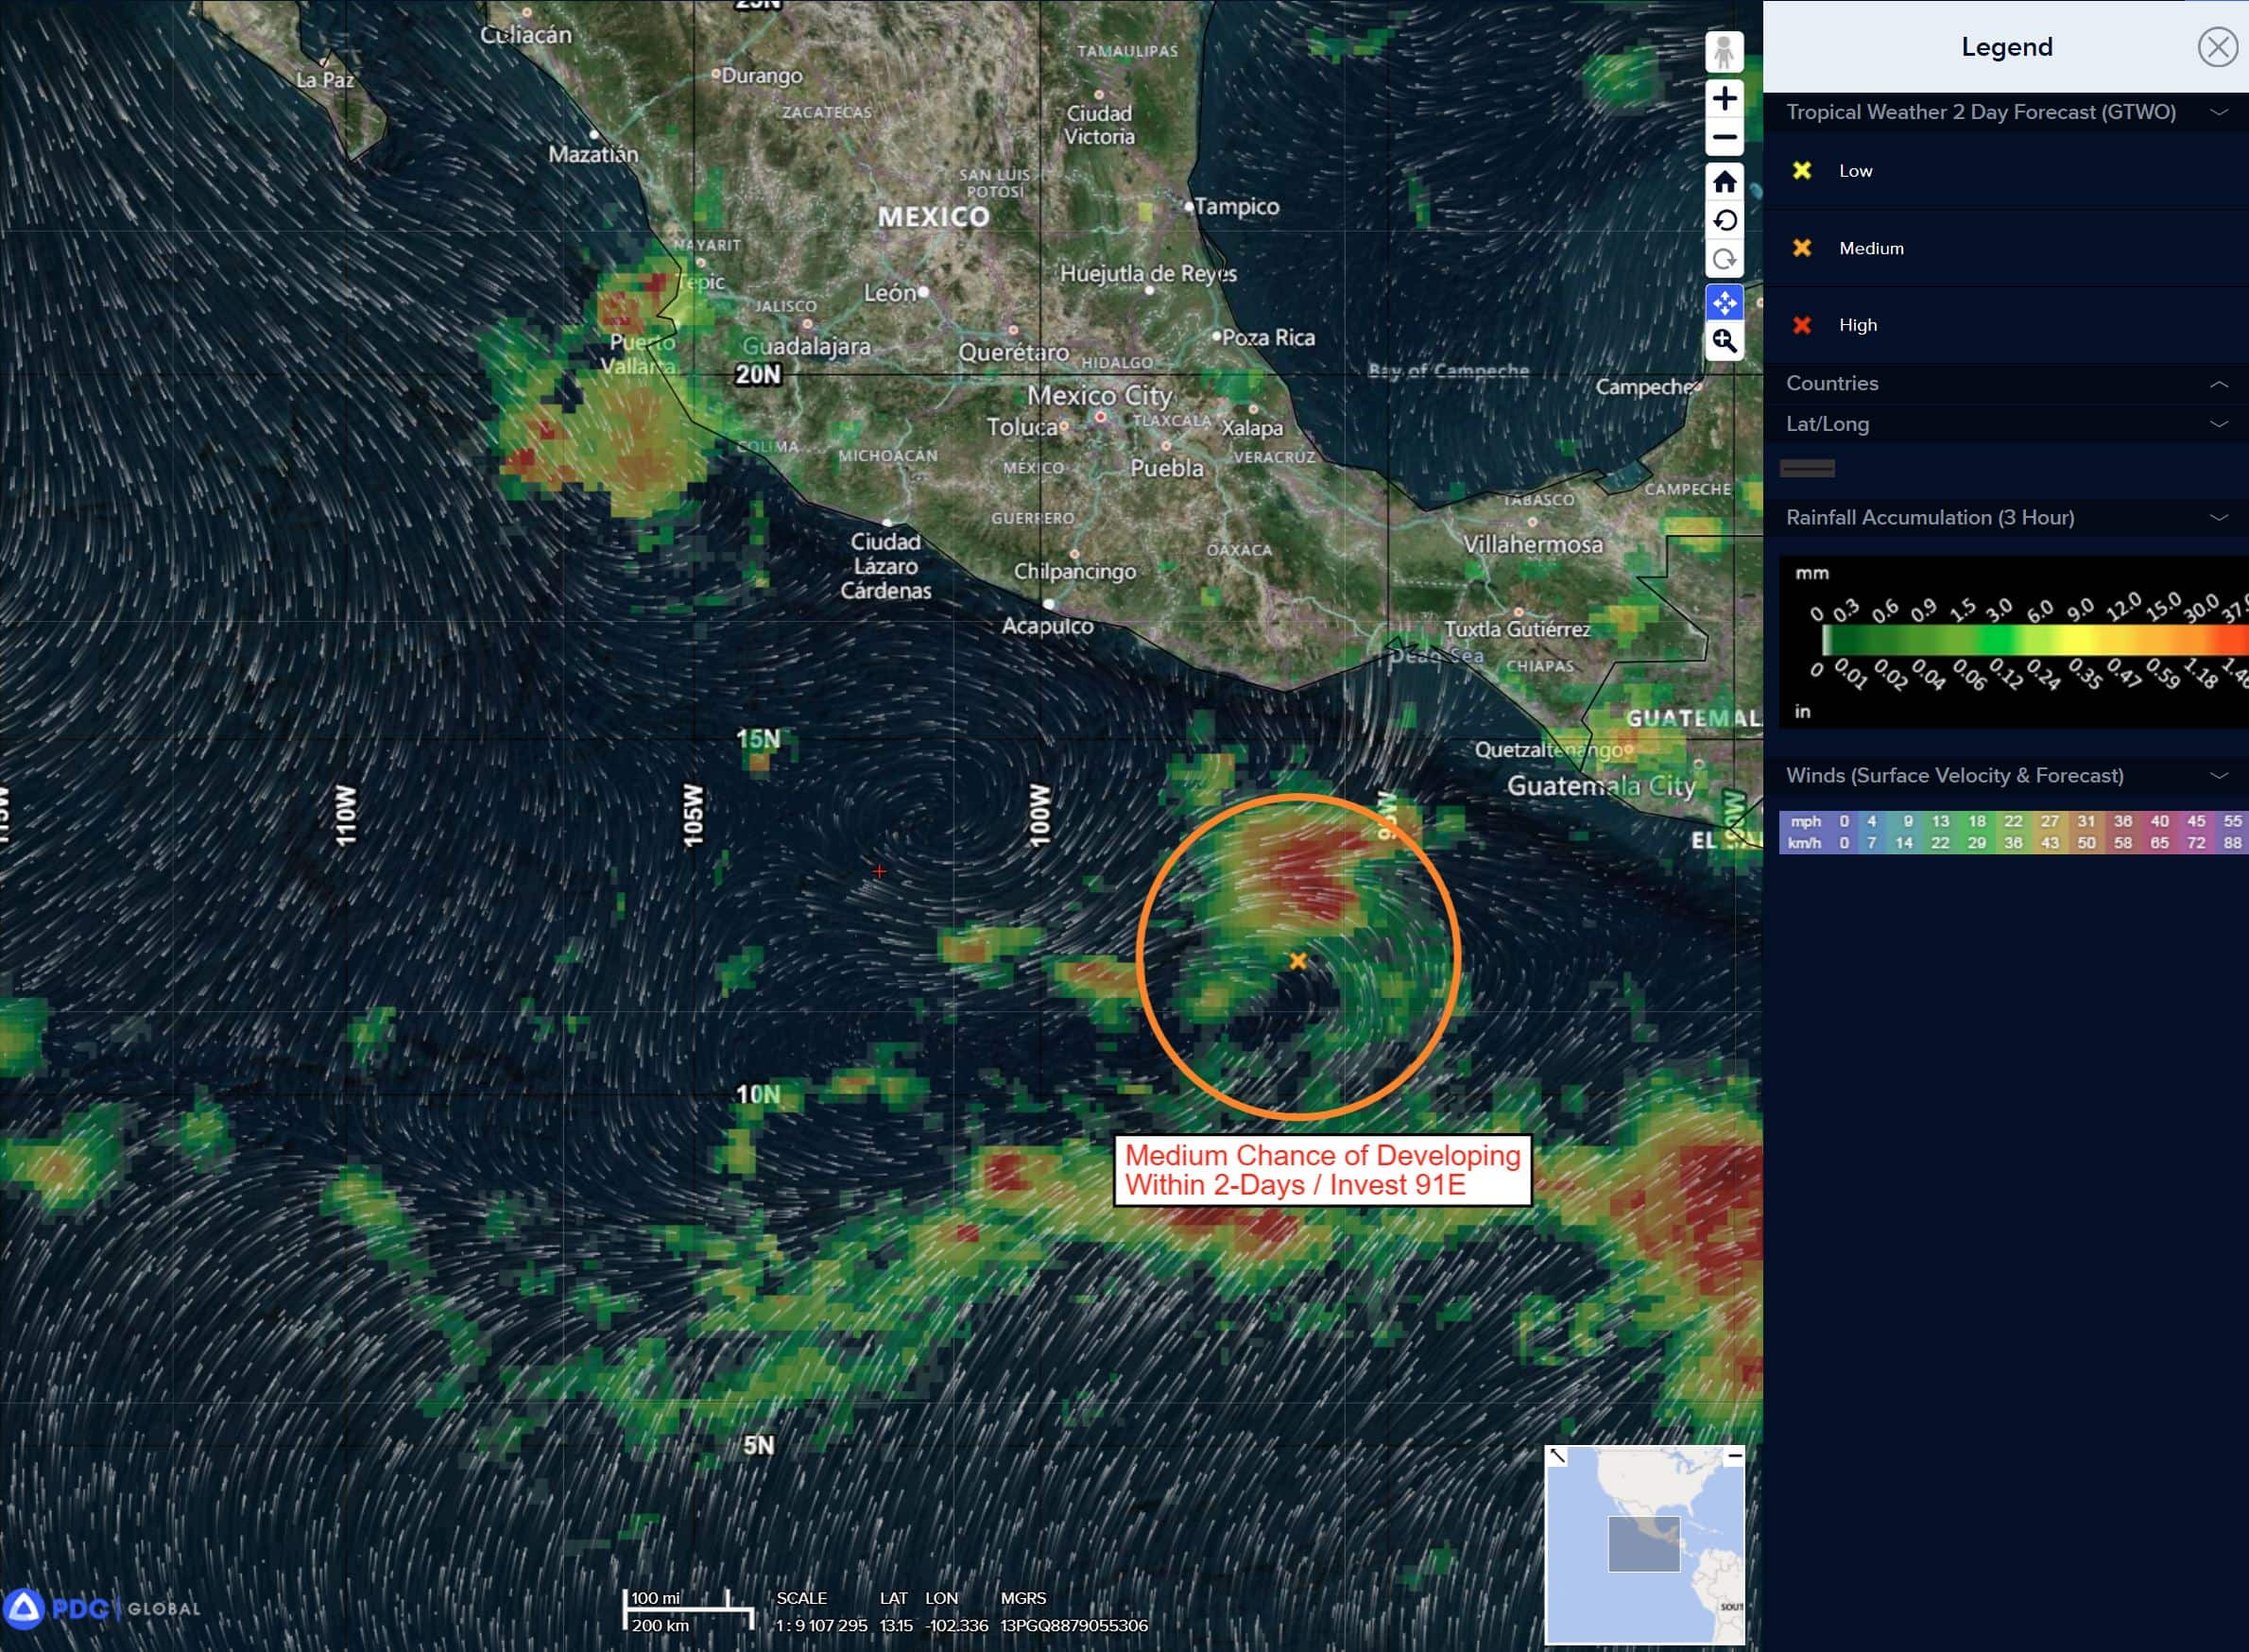This screenshot has width=2249, height=1652.
Task: Click the overview map extent rectangle
Action: (1643, 1544)
